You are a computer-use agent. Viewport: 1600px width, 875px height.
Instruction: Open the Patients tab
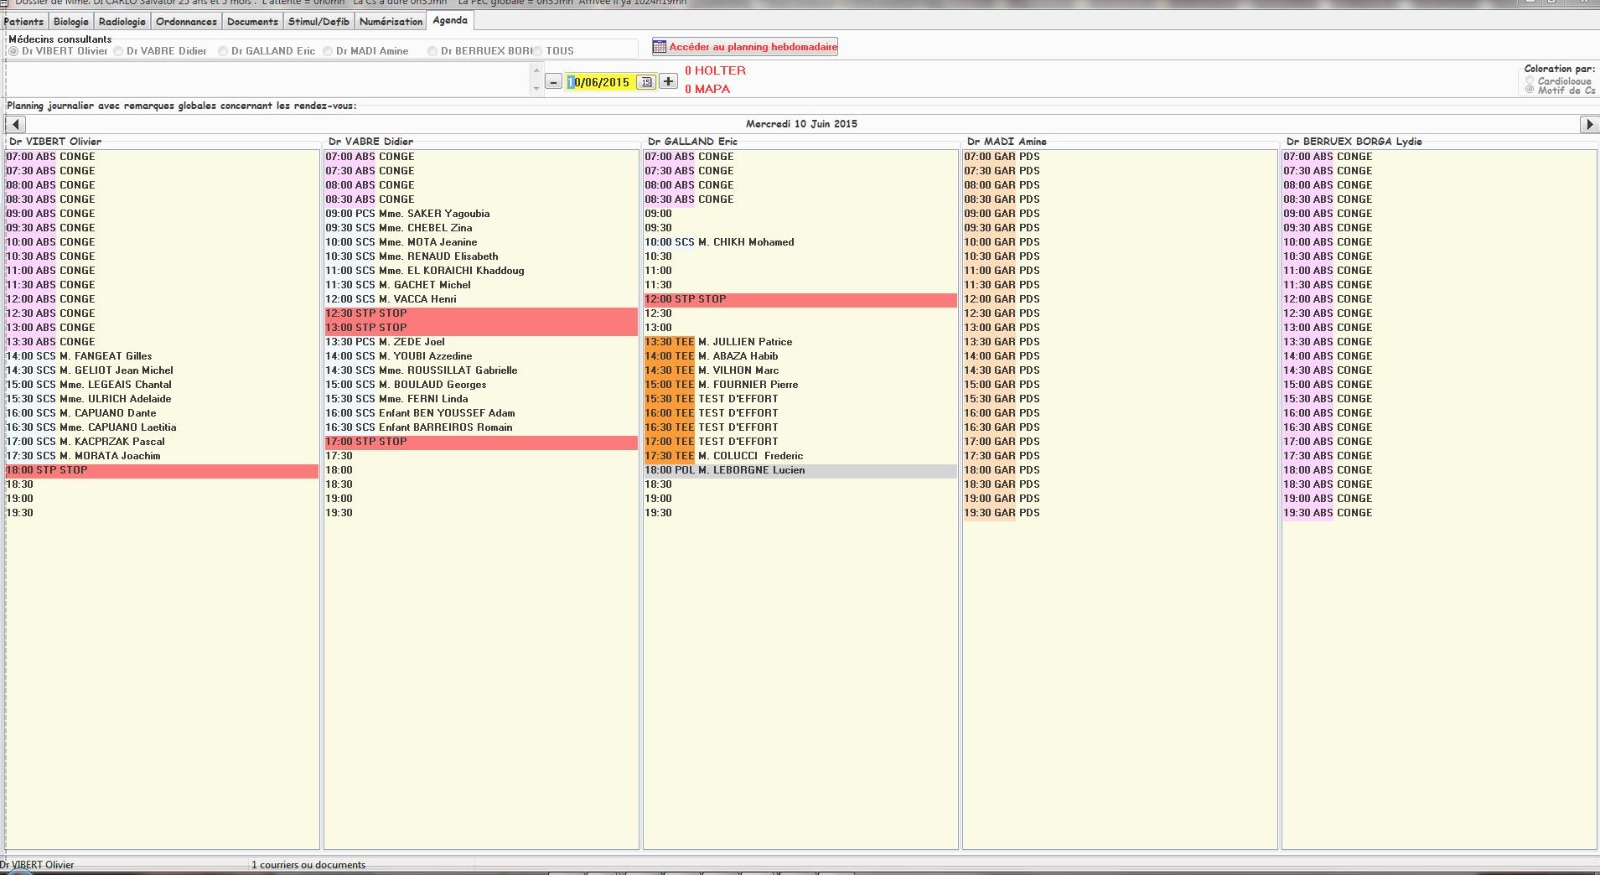(x=24, y=21)
